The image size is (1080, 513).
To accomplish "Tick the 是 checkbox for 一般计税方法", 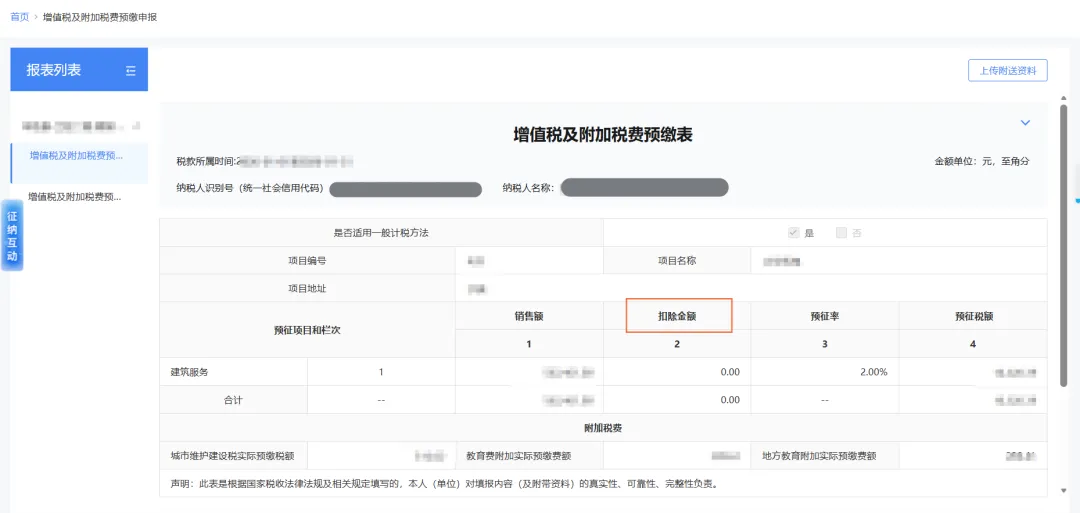I will coord(793,233).
